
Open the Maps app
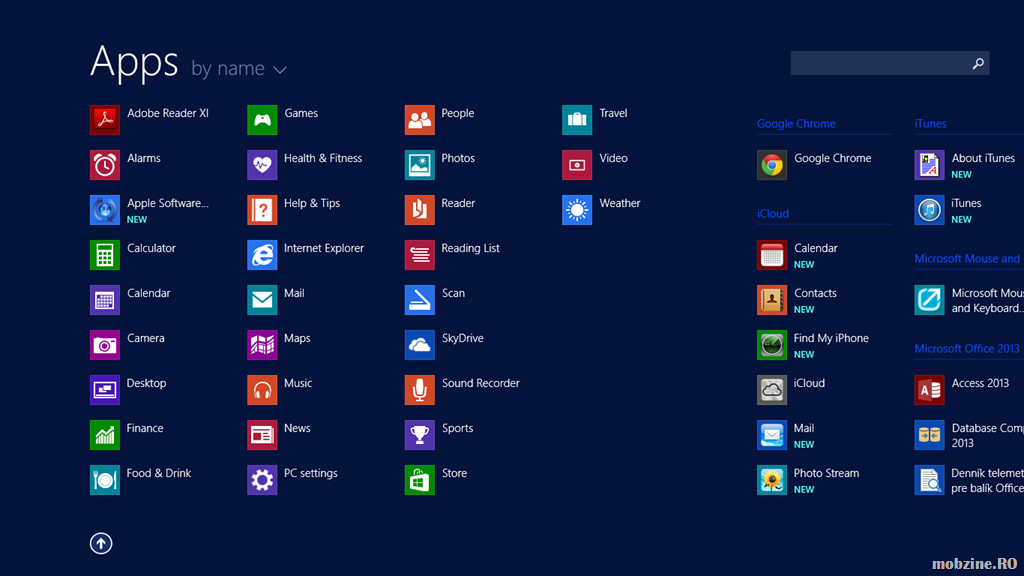pos(279,345)
